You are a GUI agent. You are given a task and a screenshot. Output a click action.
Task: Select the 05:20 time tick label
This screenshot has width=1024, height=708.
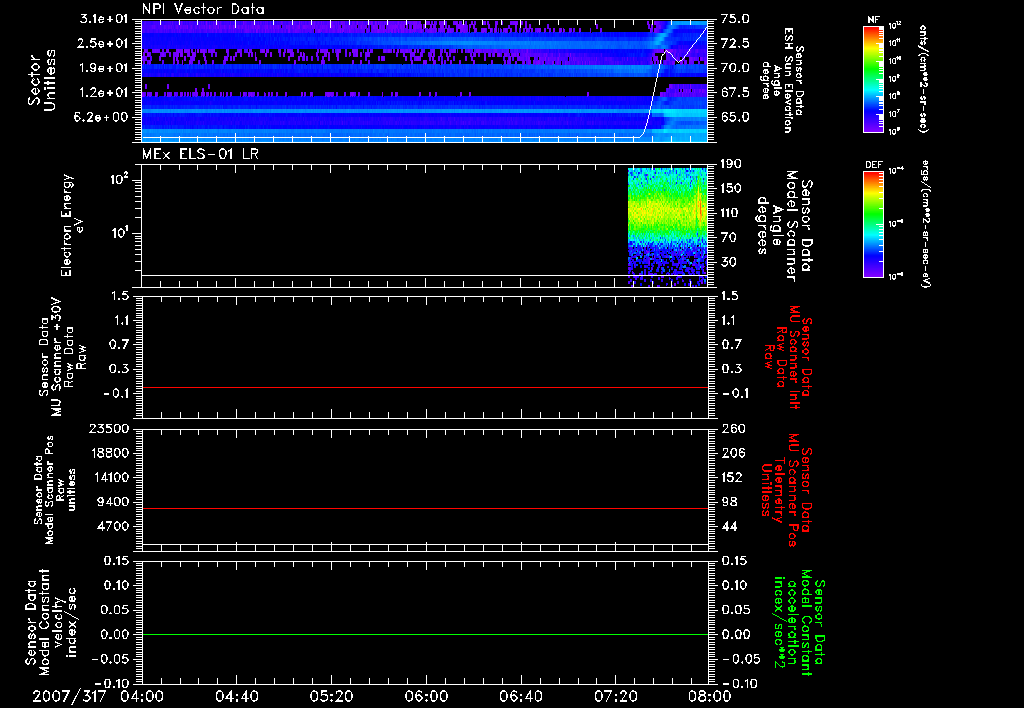tap(332, 697)
